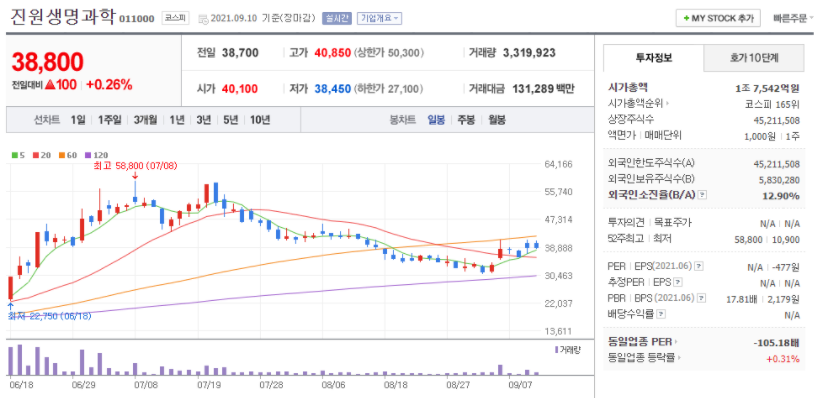Click the 저가 value 38,450
This screenshot has width=814, height=398.
coord(333,89)
